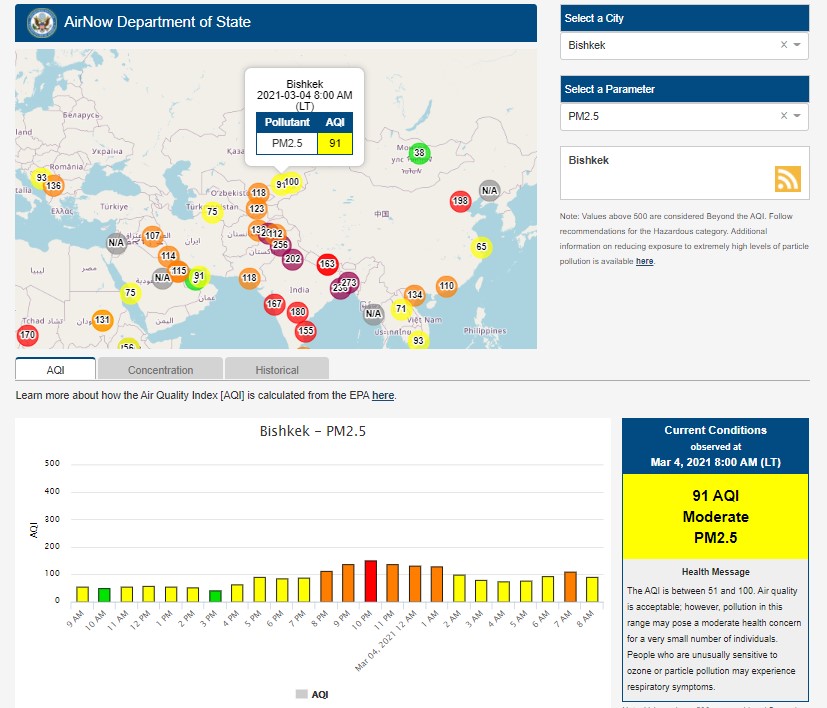Open the red map marker labeled 170
The height and width of the screenshot is (708, 827).
coord(27,334)
